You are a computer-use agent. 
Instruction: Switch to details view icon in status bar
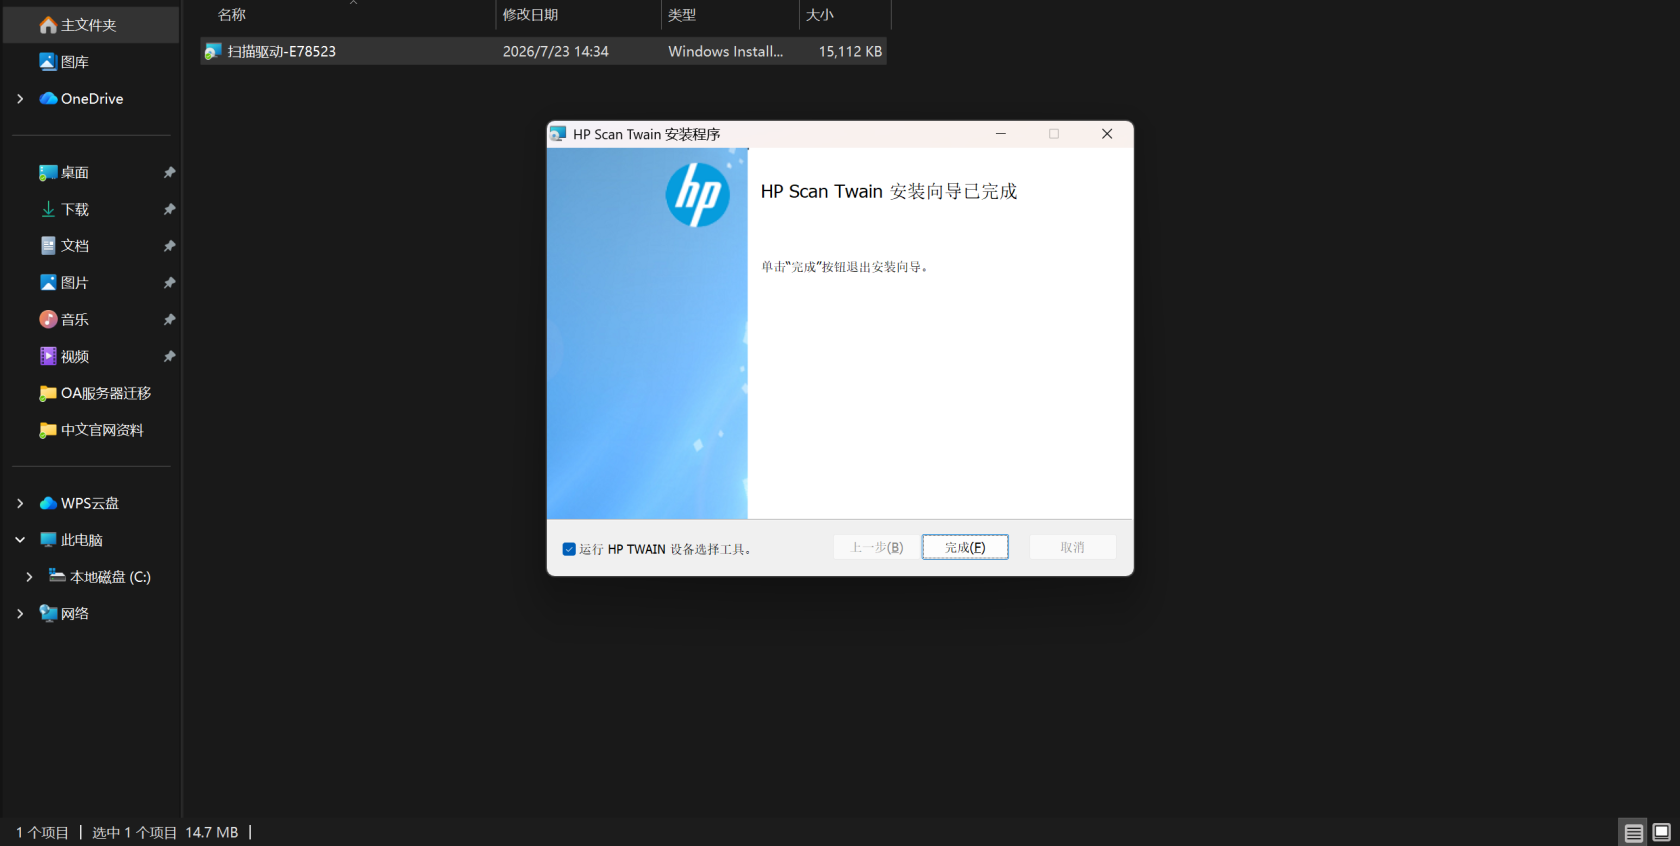click(x=1634, y=832)
